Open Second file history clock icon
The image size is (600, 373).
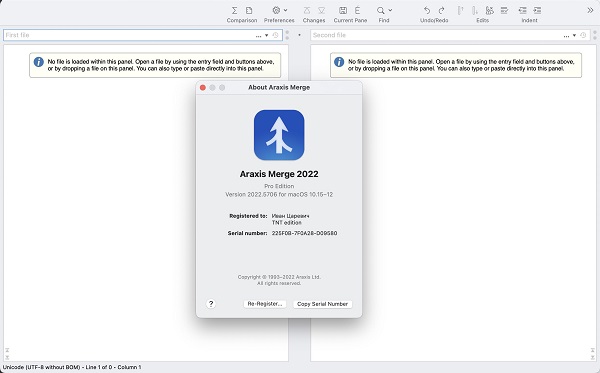click(583, 35)
